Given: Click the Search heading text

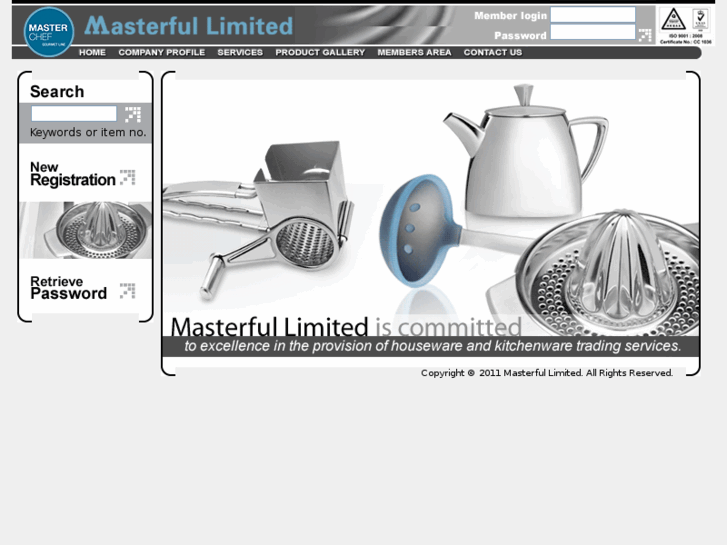Looking at the screenshot, I should click(x=57, y=91).
